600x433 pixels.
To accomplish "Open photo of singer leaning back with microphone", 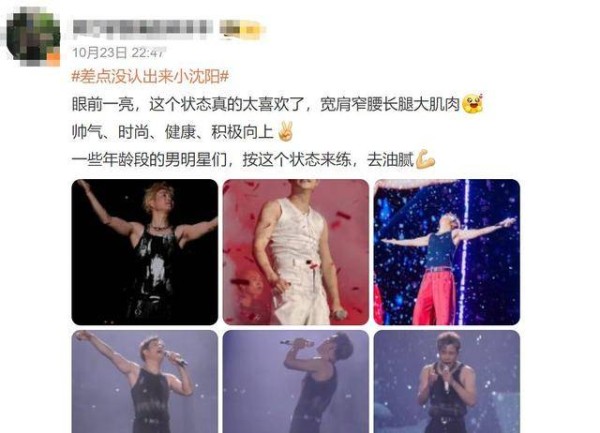I will point(296,382).
